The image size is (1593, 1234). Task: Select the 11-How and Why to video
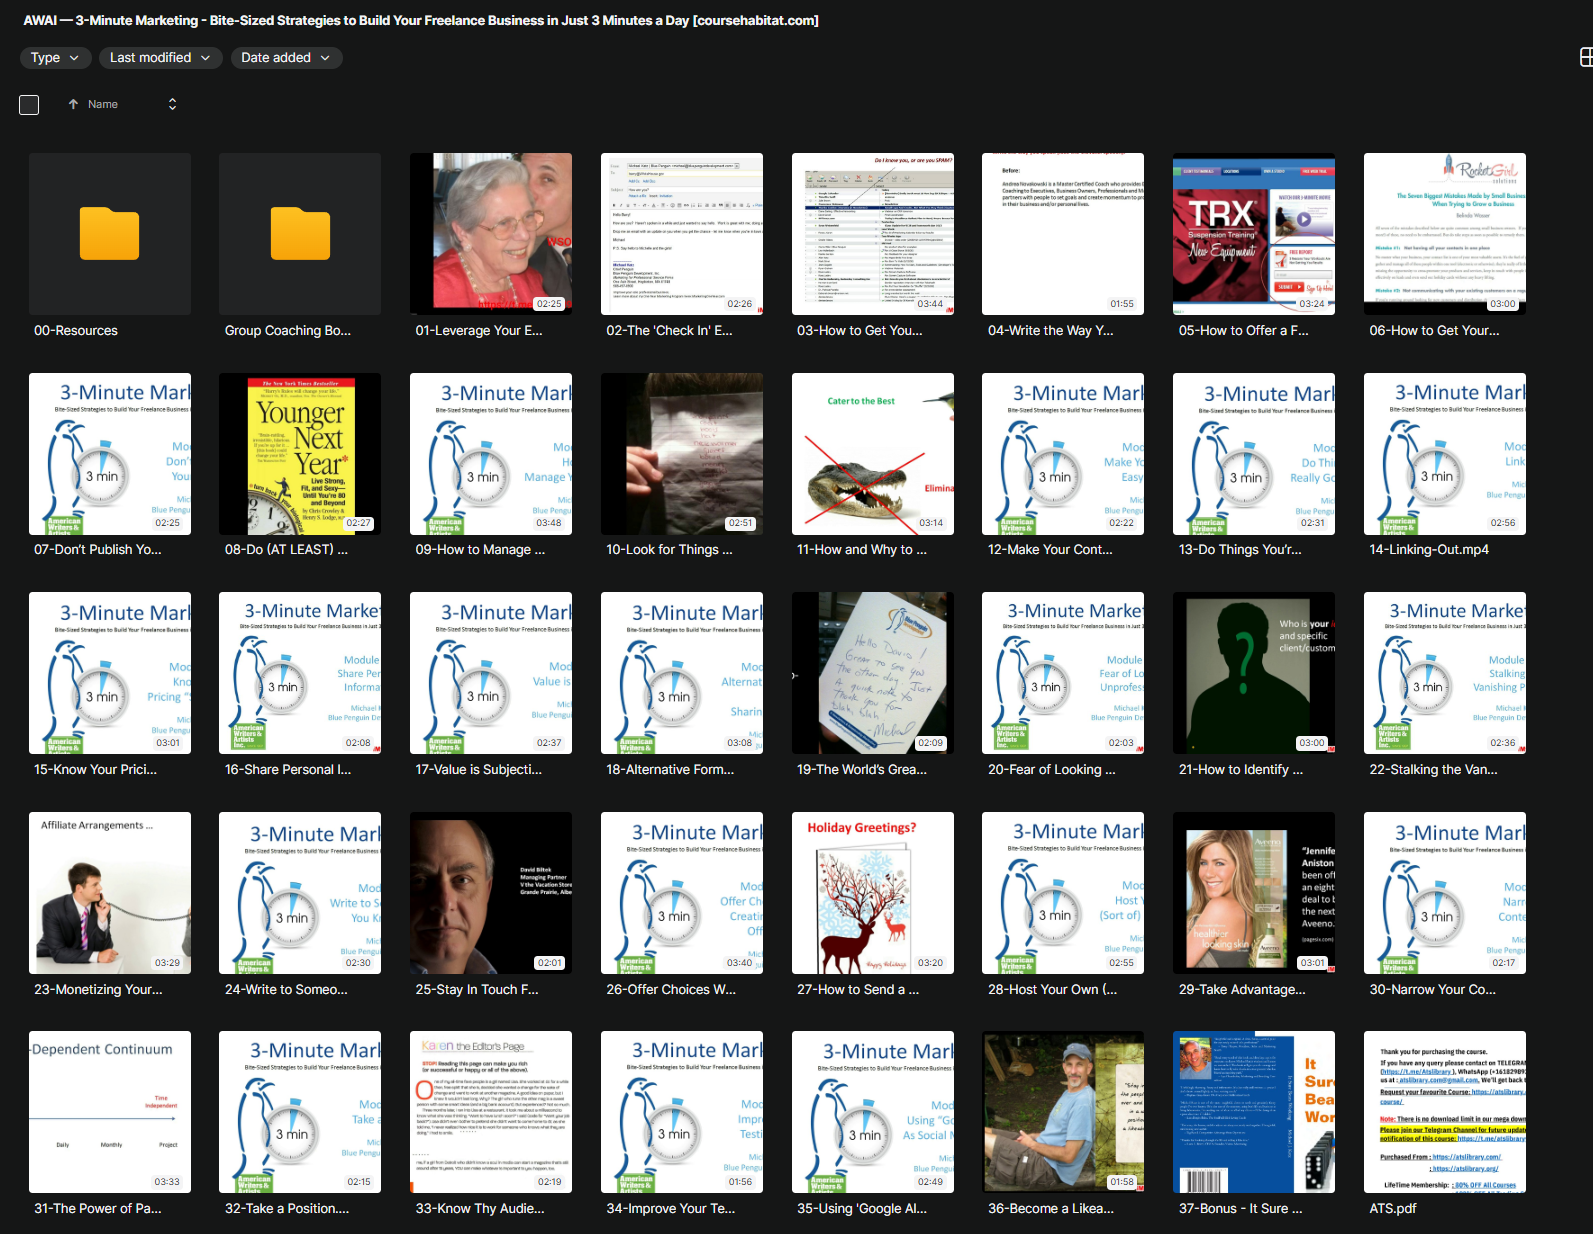[872, 453]
